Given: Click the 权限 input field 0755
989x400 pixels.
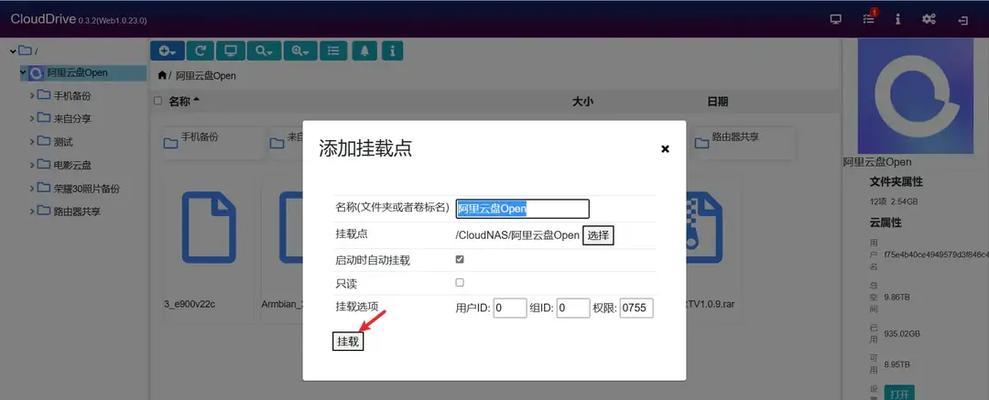Looking at the screenshot, I should [636, 309].
